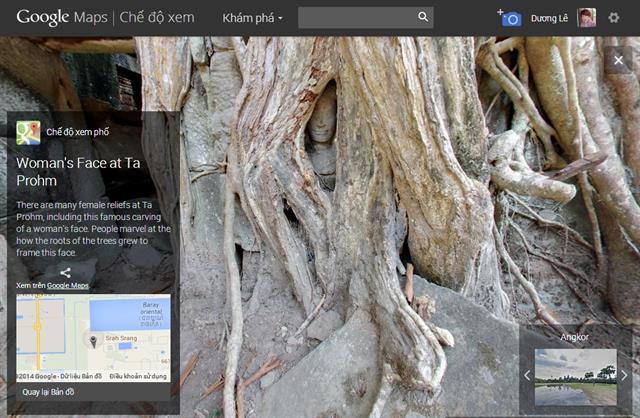Click Srah Srang label on mini map
The image size is (640, 418).
121,338
